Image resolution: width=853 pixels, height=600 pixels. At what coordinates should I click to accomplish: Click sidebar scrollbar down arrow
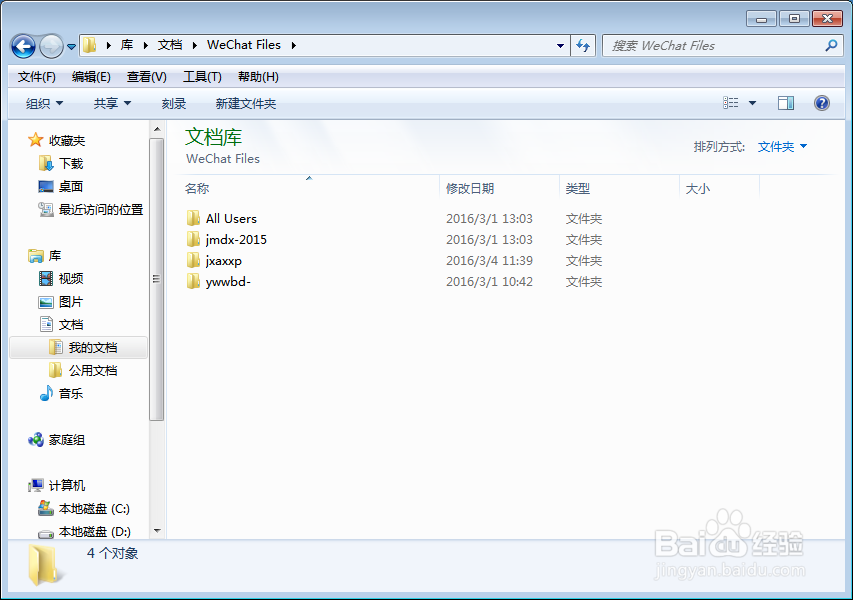(x=157, y=530)
